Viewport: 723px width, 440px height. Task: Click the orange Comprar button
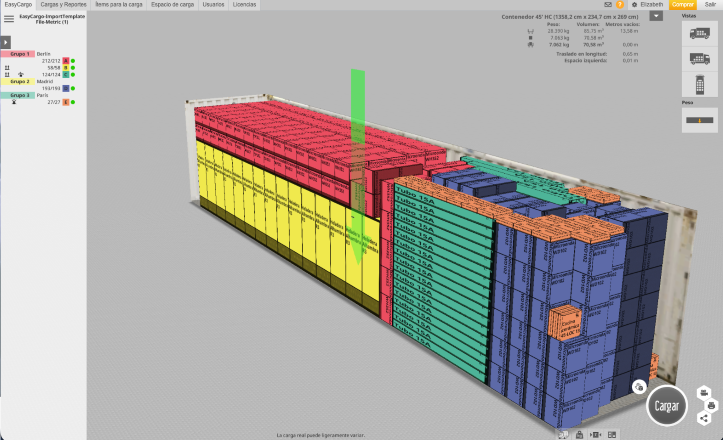(682, 5)
